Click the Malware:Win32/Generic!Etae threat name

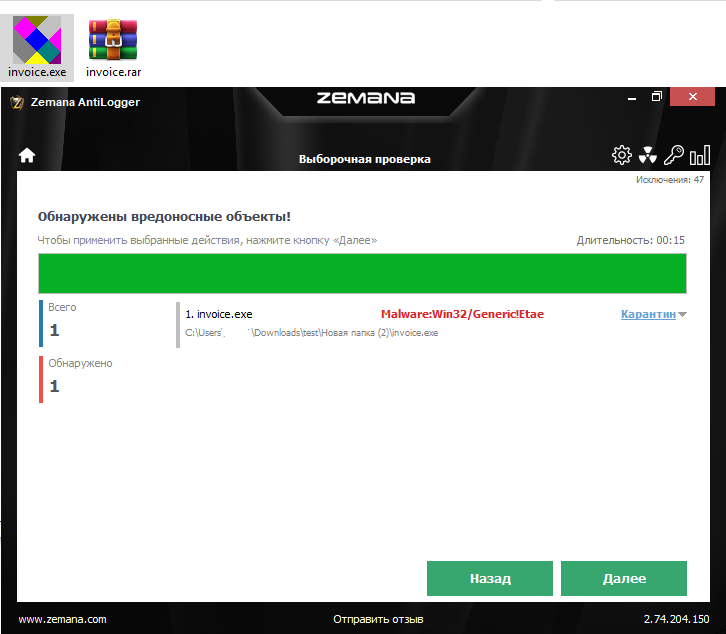pyautogui.click(x=462, y=314)
